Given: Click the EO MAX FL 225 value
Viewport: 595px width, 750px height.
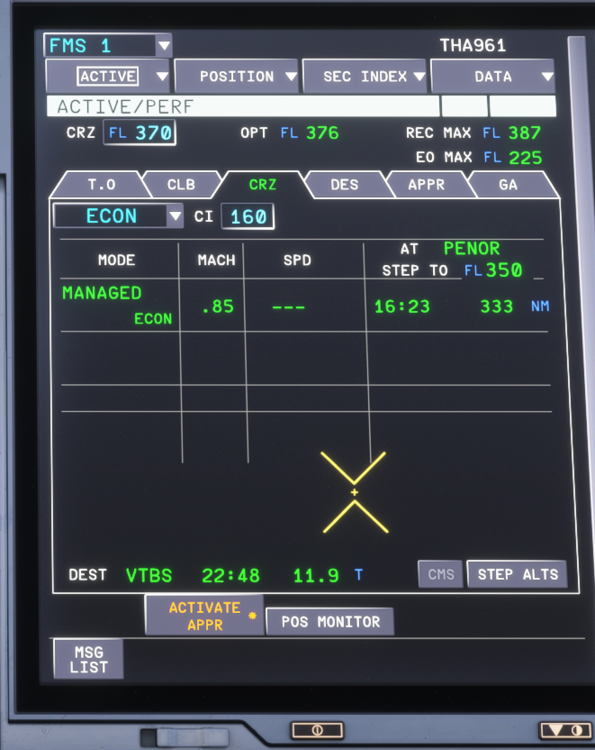Looking at the screenshot, I should coord(513,157).
